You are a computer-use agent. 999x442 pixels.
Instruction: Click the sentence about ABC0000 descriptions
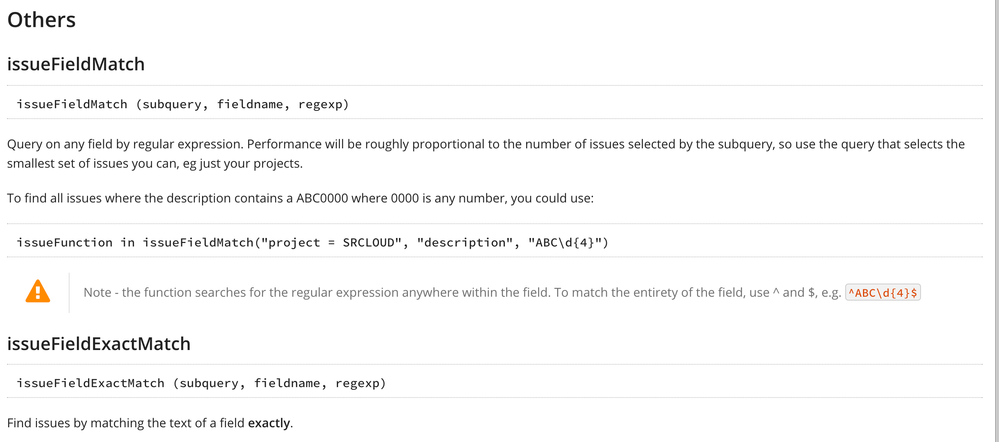point(300,198)
